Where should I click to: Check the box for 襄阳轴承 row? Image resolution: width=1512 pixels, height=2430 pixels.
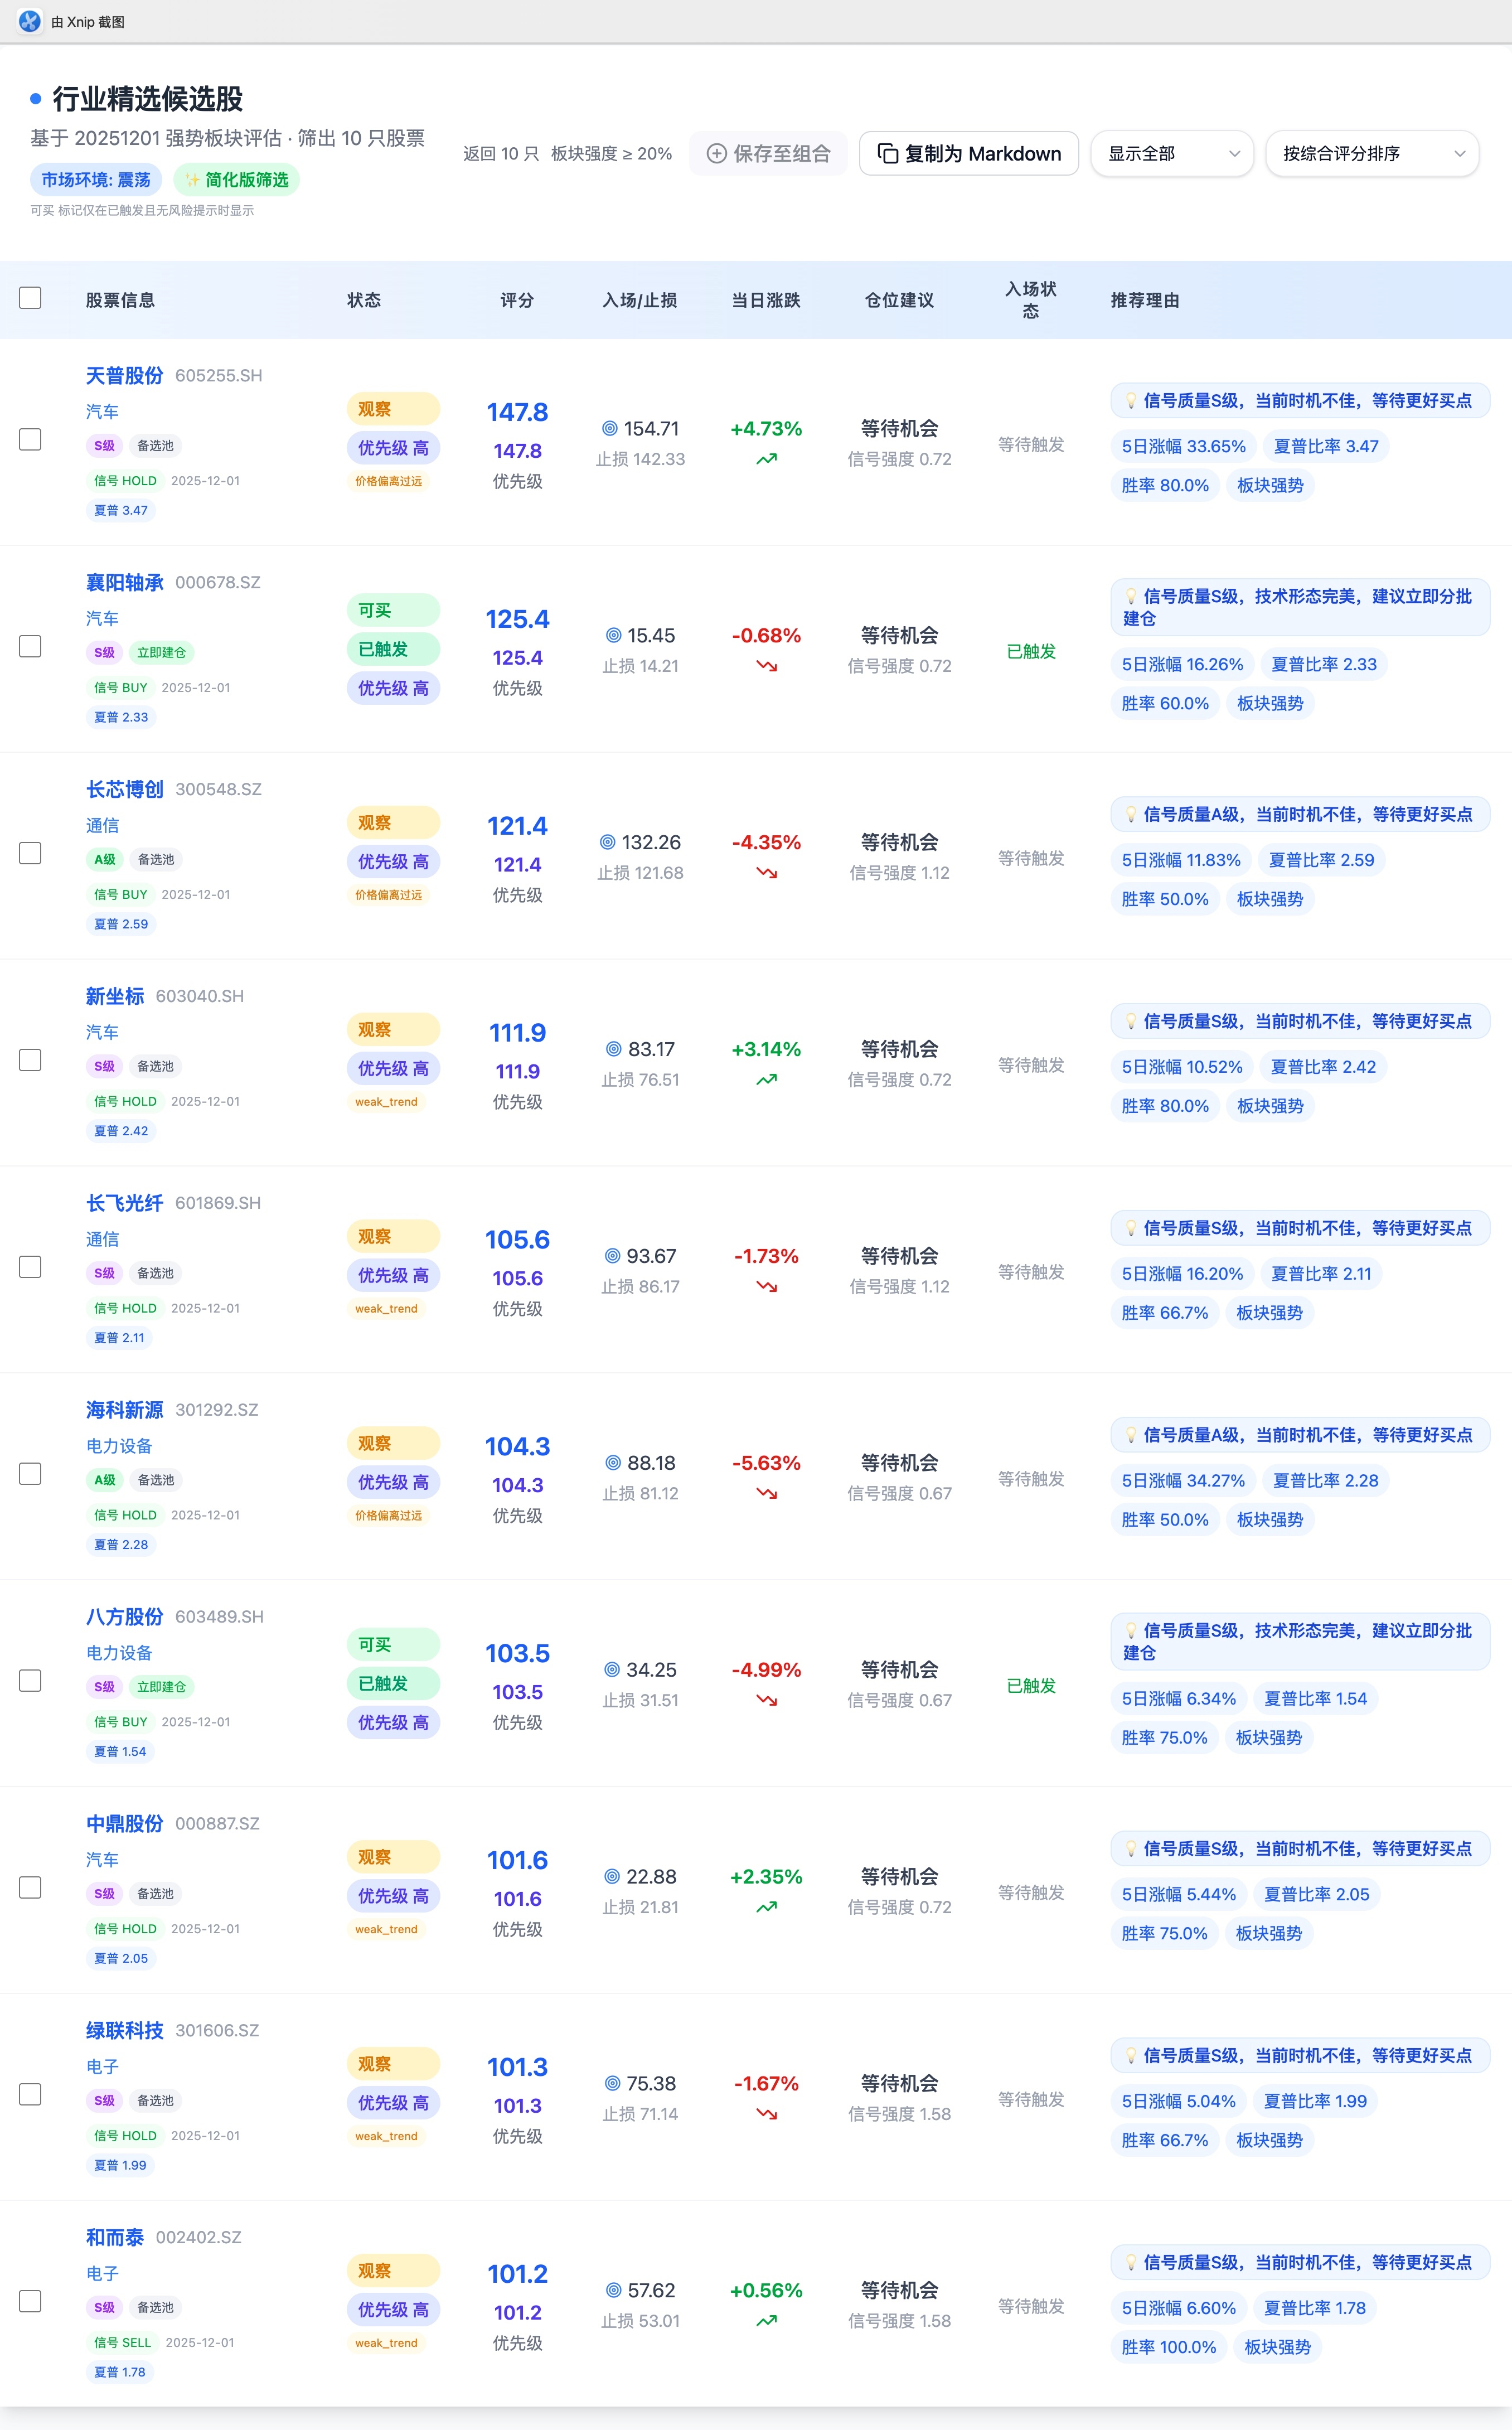click(x=30, y=646)
